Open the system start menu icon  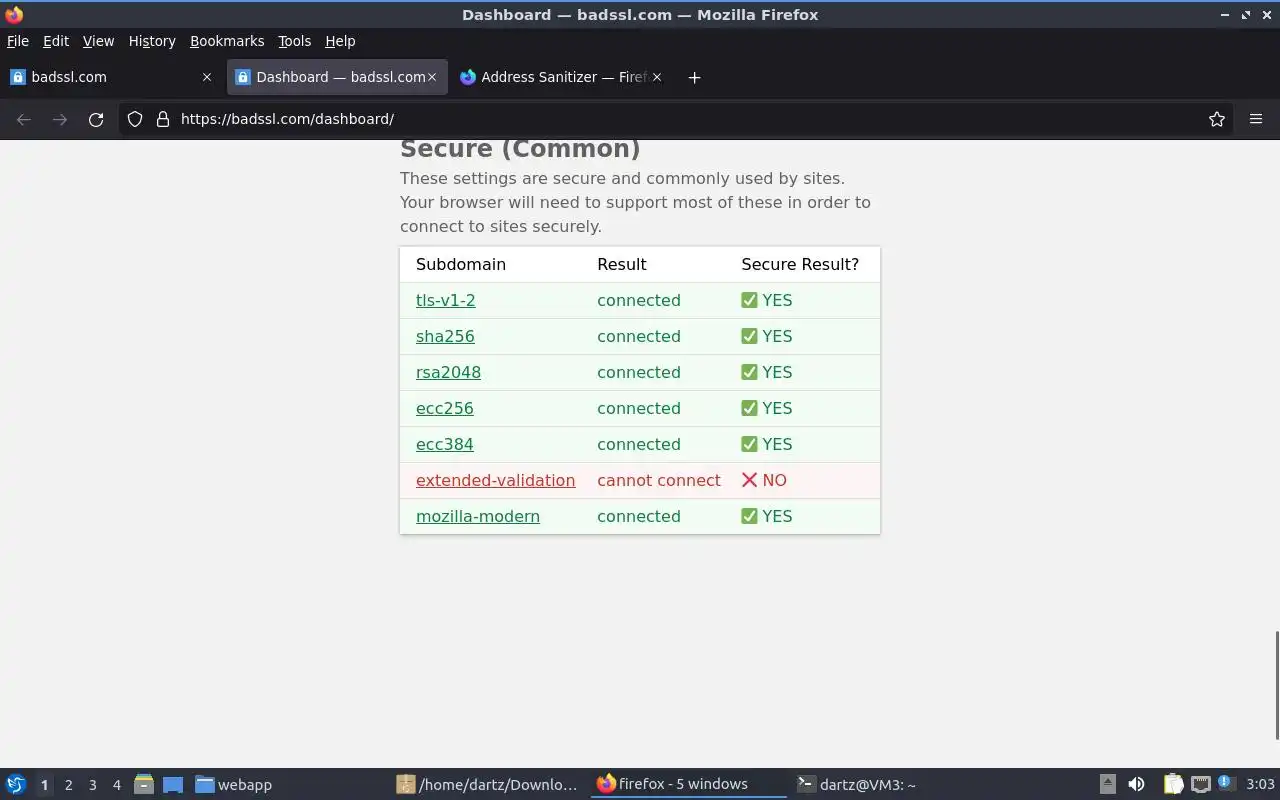click(16, 784)
